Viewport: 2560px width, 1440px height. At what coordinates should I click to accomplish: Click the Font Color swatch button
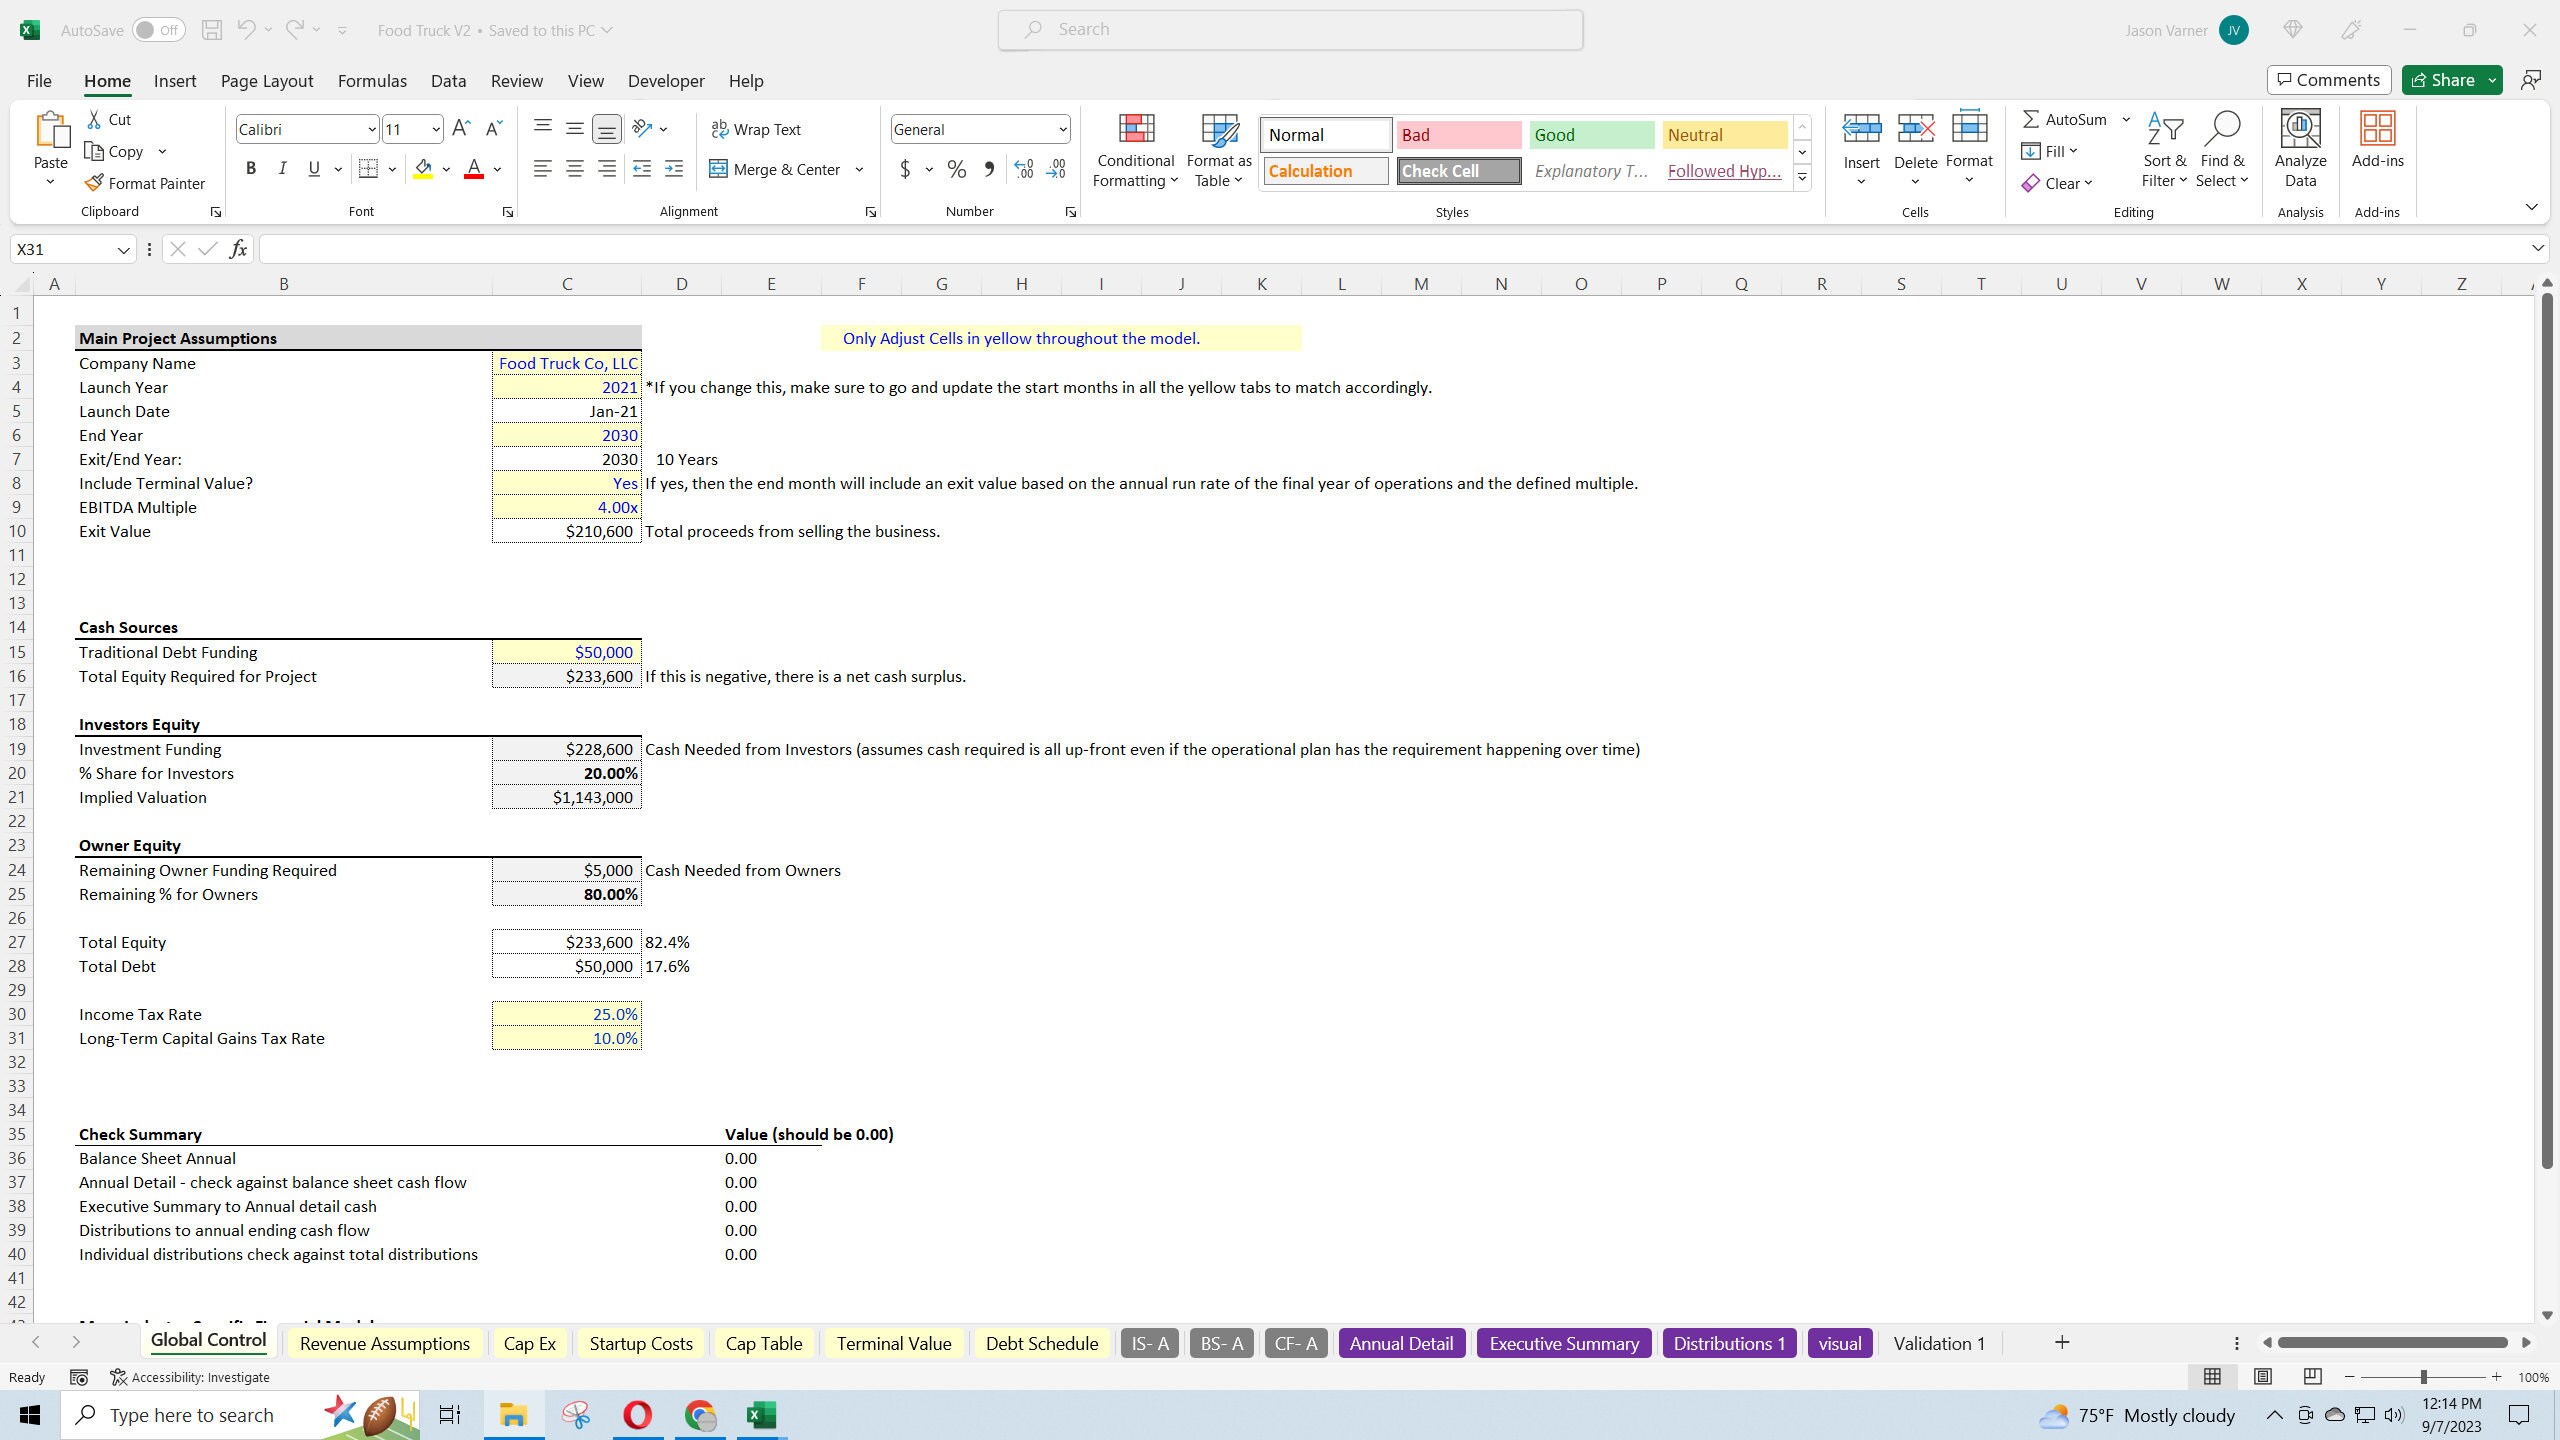474,169
